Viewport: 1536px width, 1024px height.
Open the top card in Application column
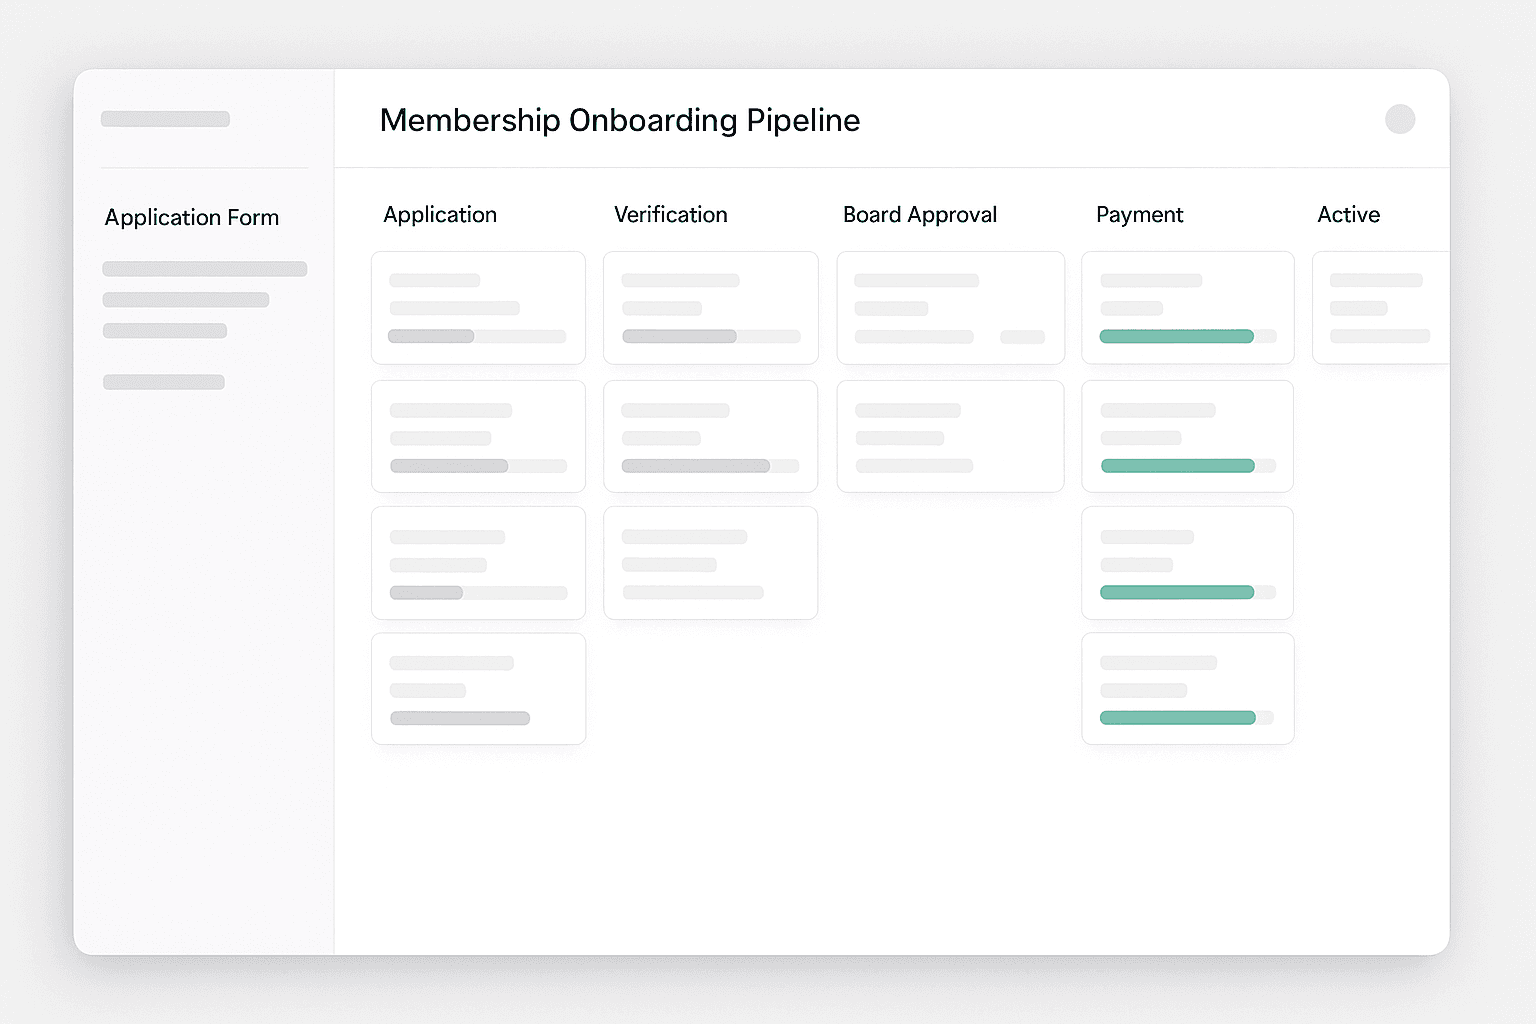coord(478,307)
